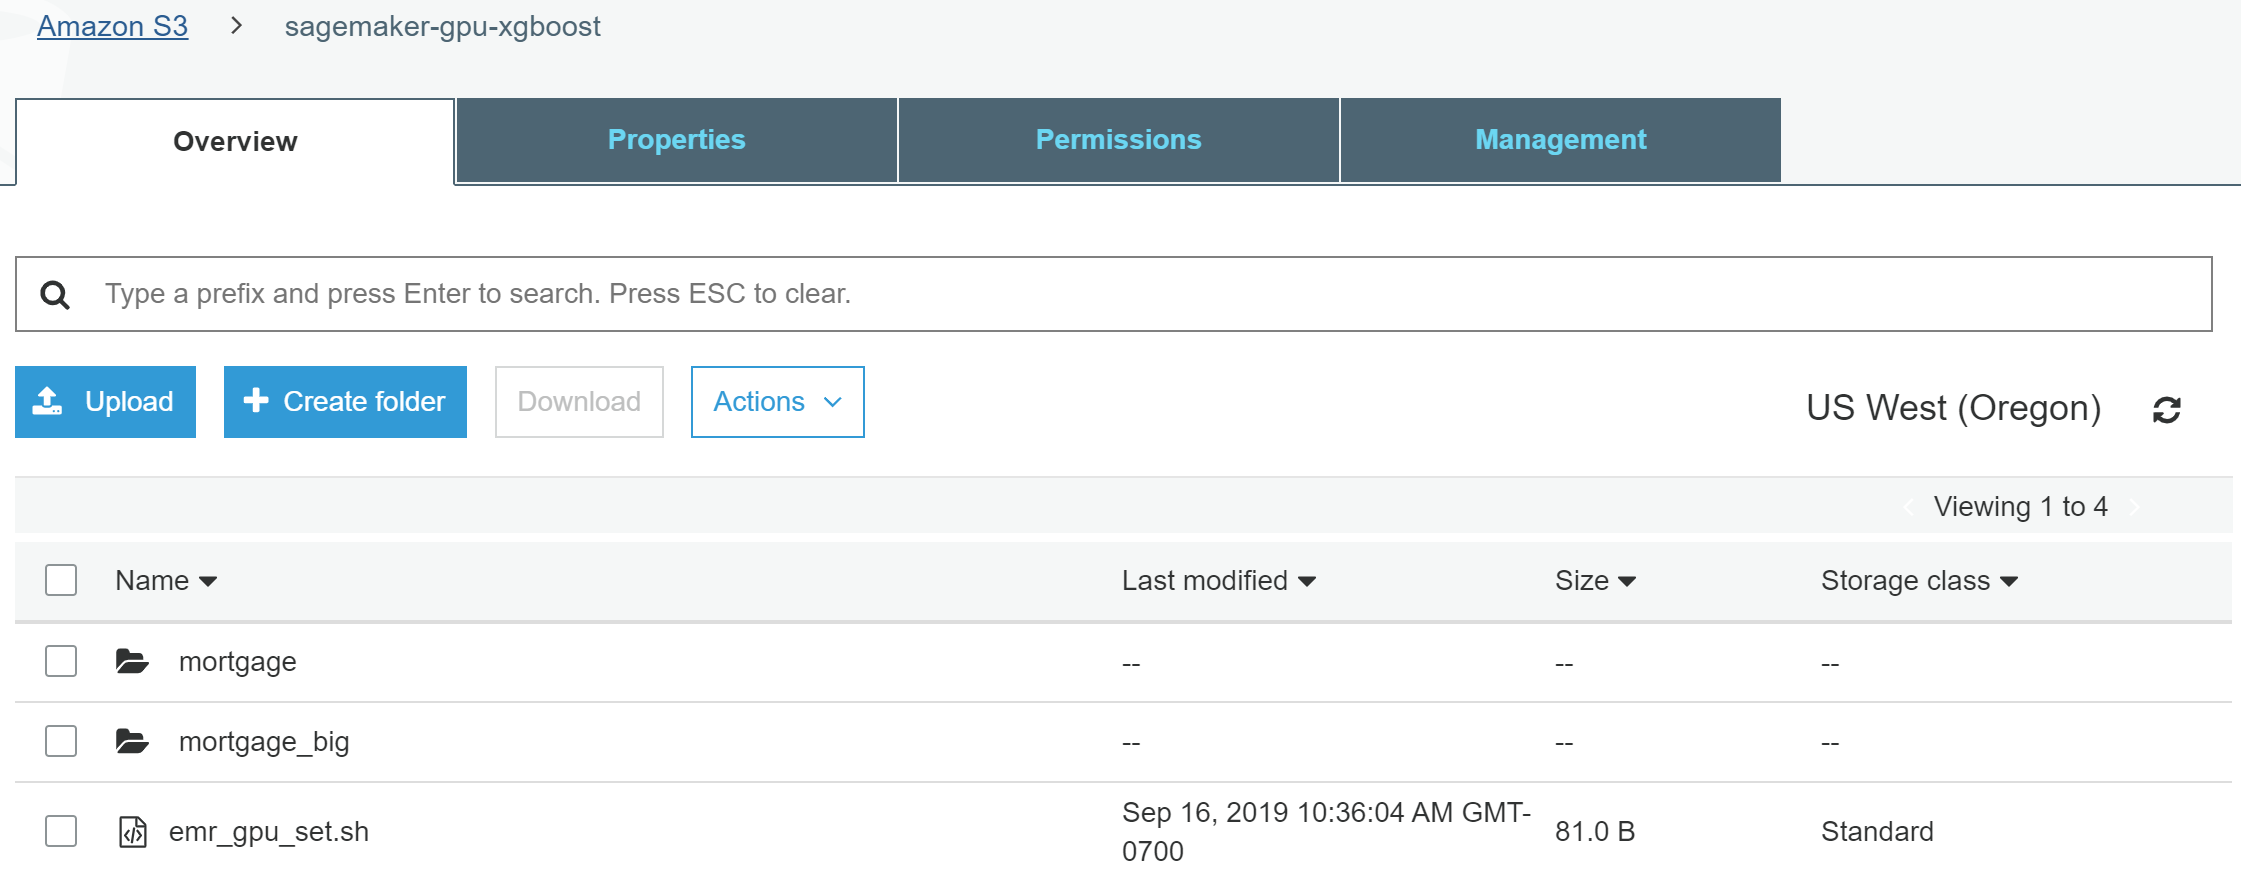Select the emr_gpu_set.sh checkbox
The height and width of the screenshot is (876, 2241).
pos(61,831)
